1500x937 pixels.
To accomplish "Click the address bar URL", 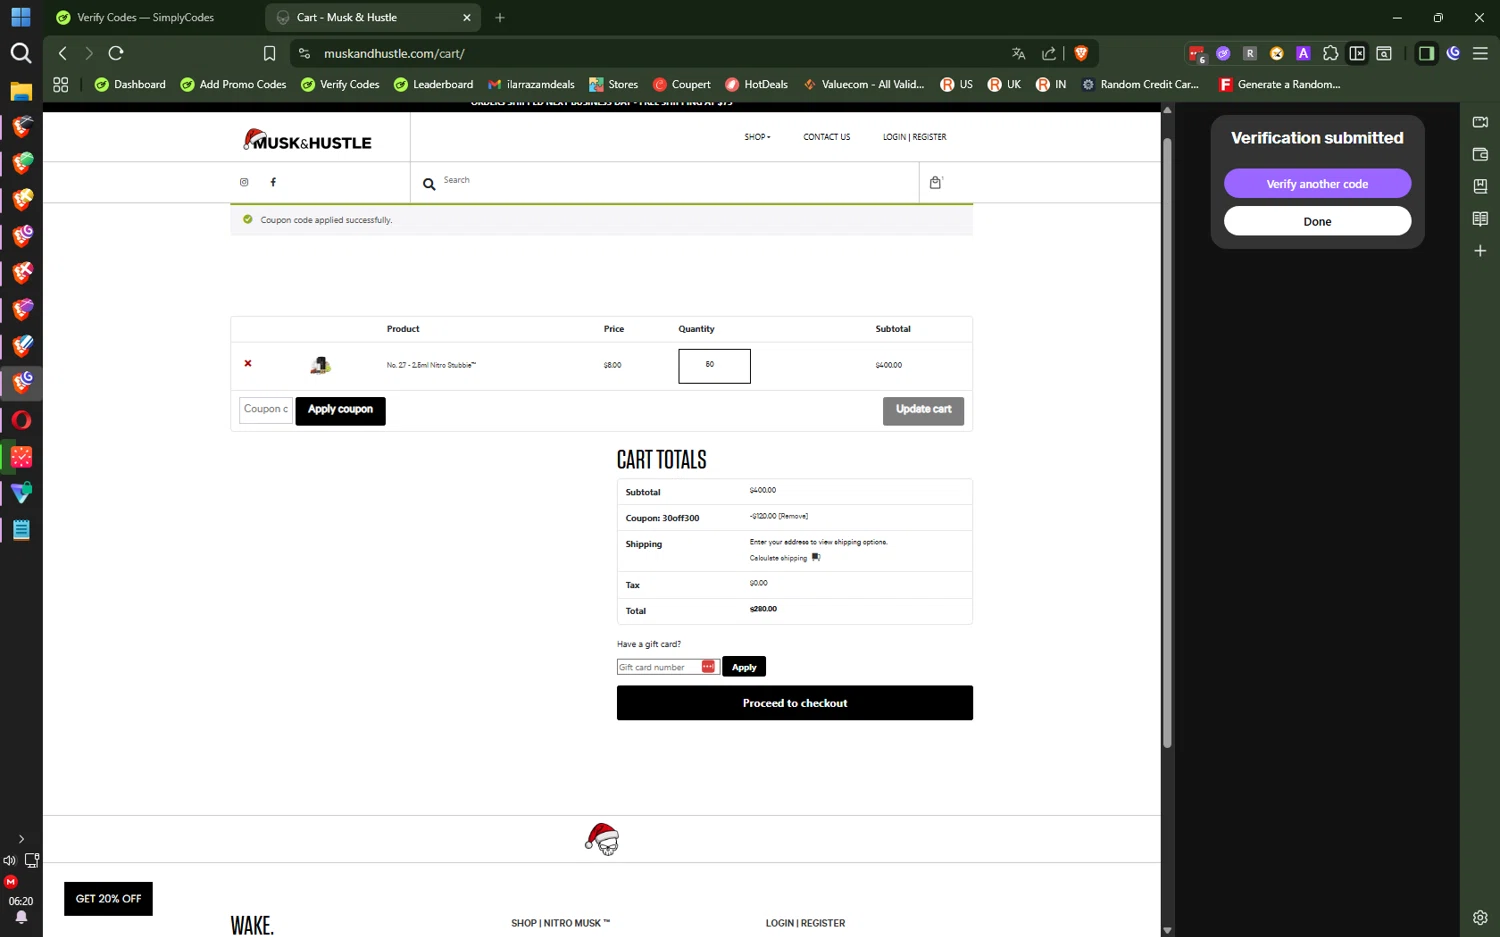I will [394, 54].
